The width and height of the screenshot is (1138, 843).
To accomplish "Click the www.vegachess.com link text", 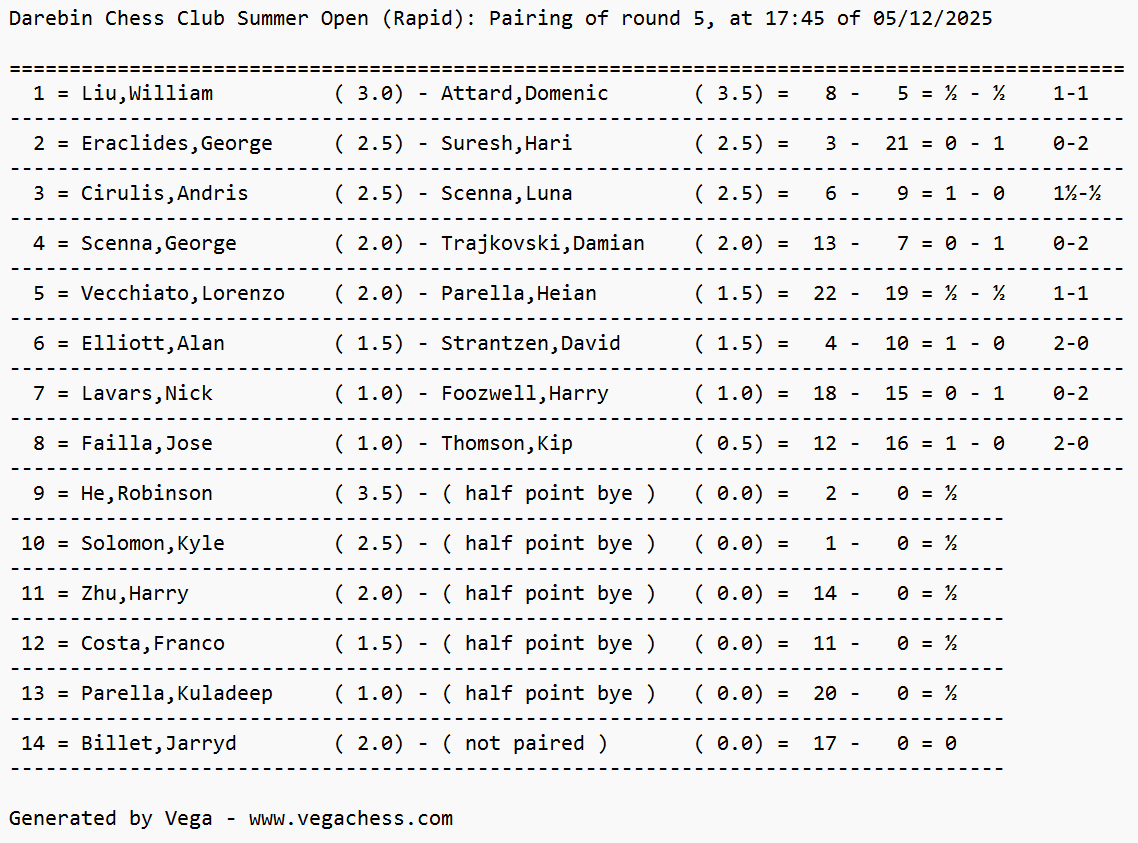I will 350,819.
